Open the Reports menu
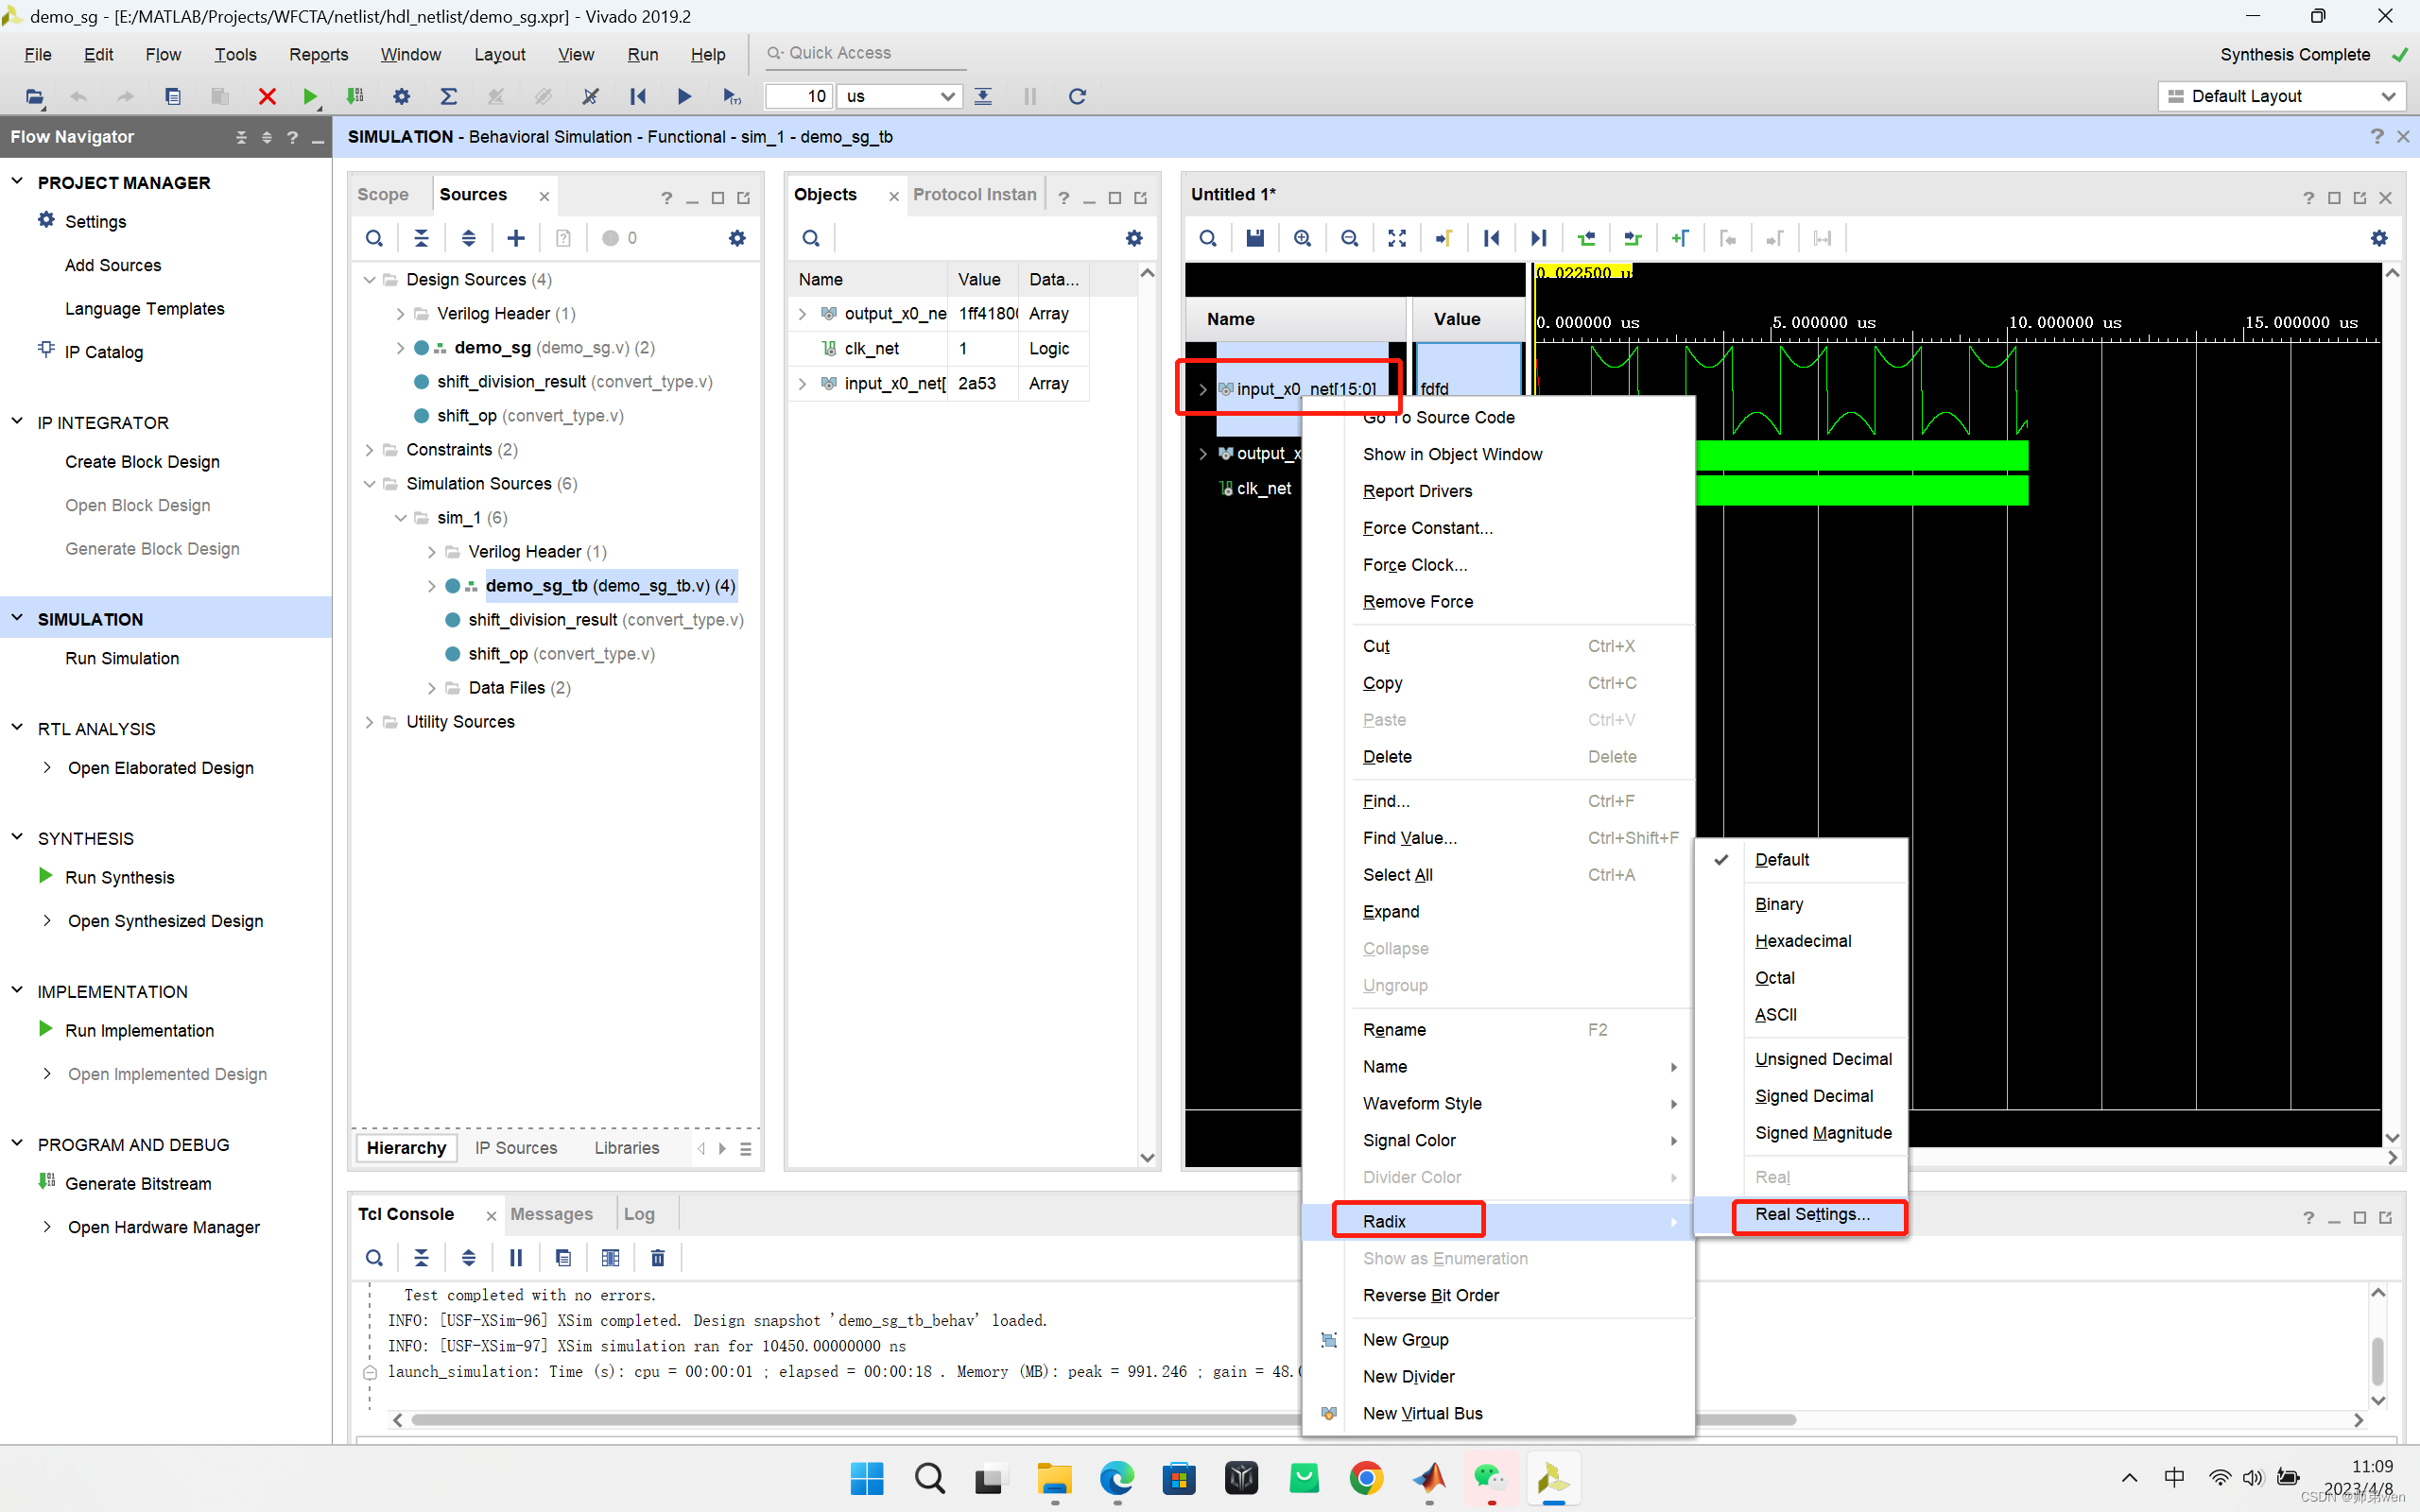2420x1512 pixels. click(318, 54)
